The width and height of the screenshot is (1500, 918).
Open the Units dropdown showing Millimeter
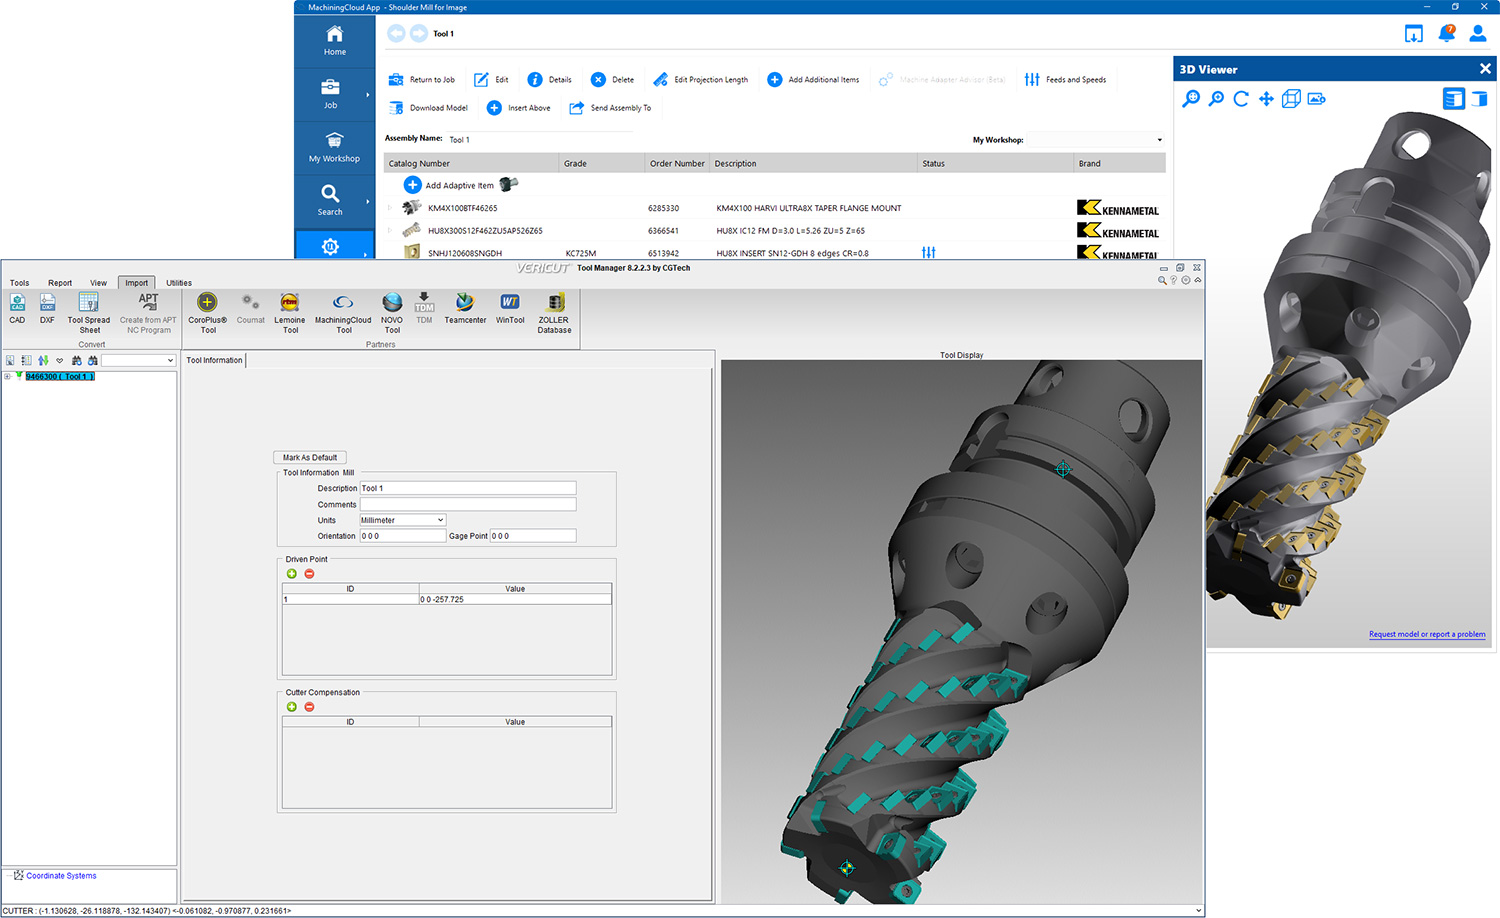402,520
